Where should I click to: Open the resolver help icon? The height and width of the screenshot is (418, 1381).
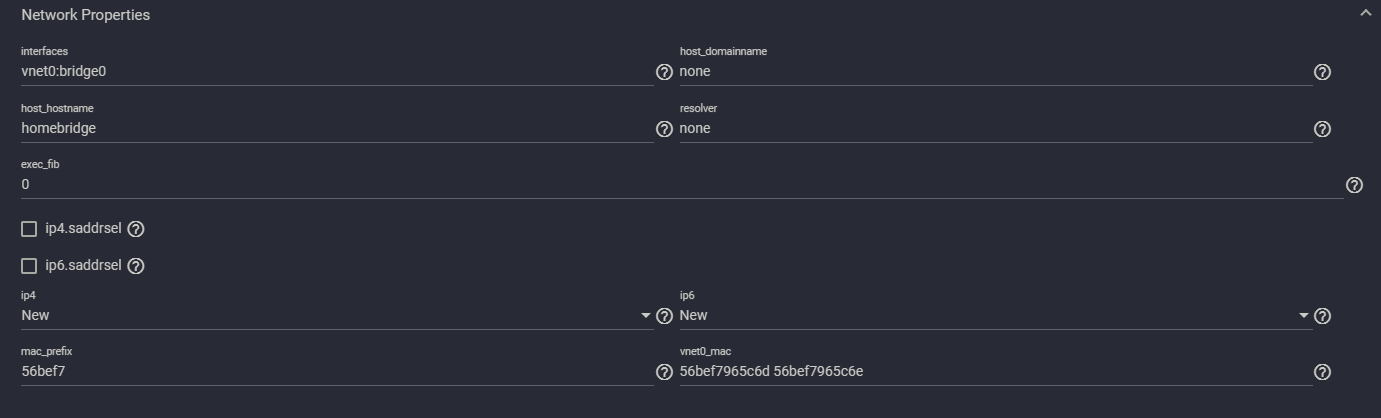(x=1322, y=129)
